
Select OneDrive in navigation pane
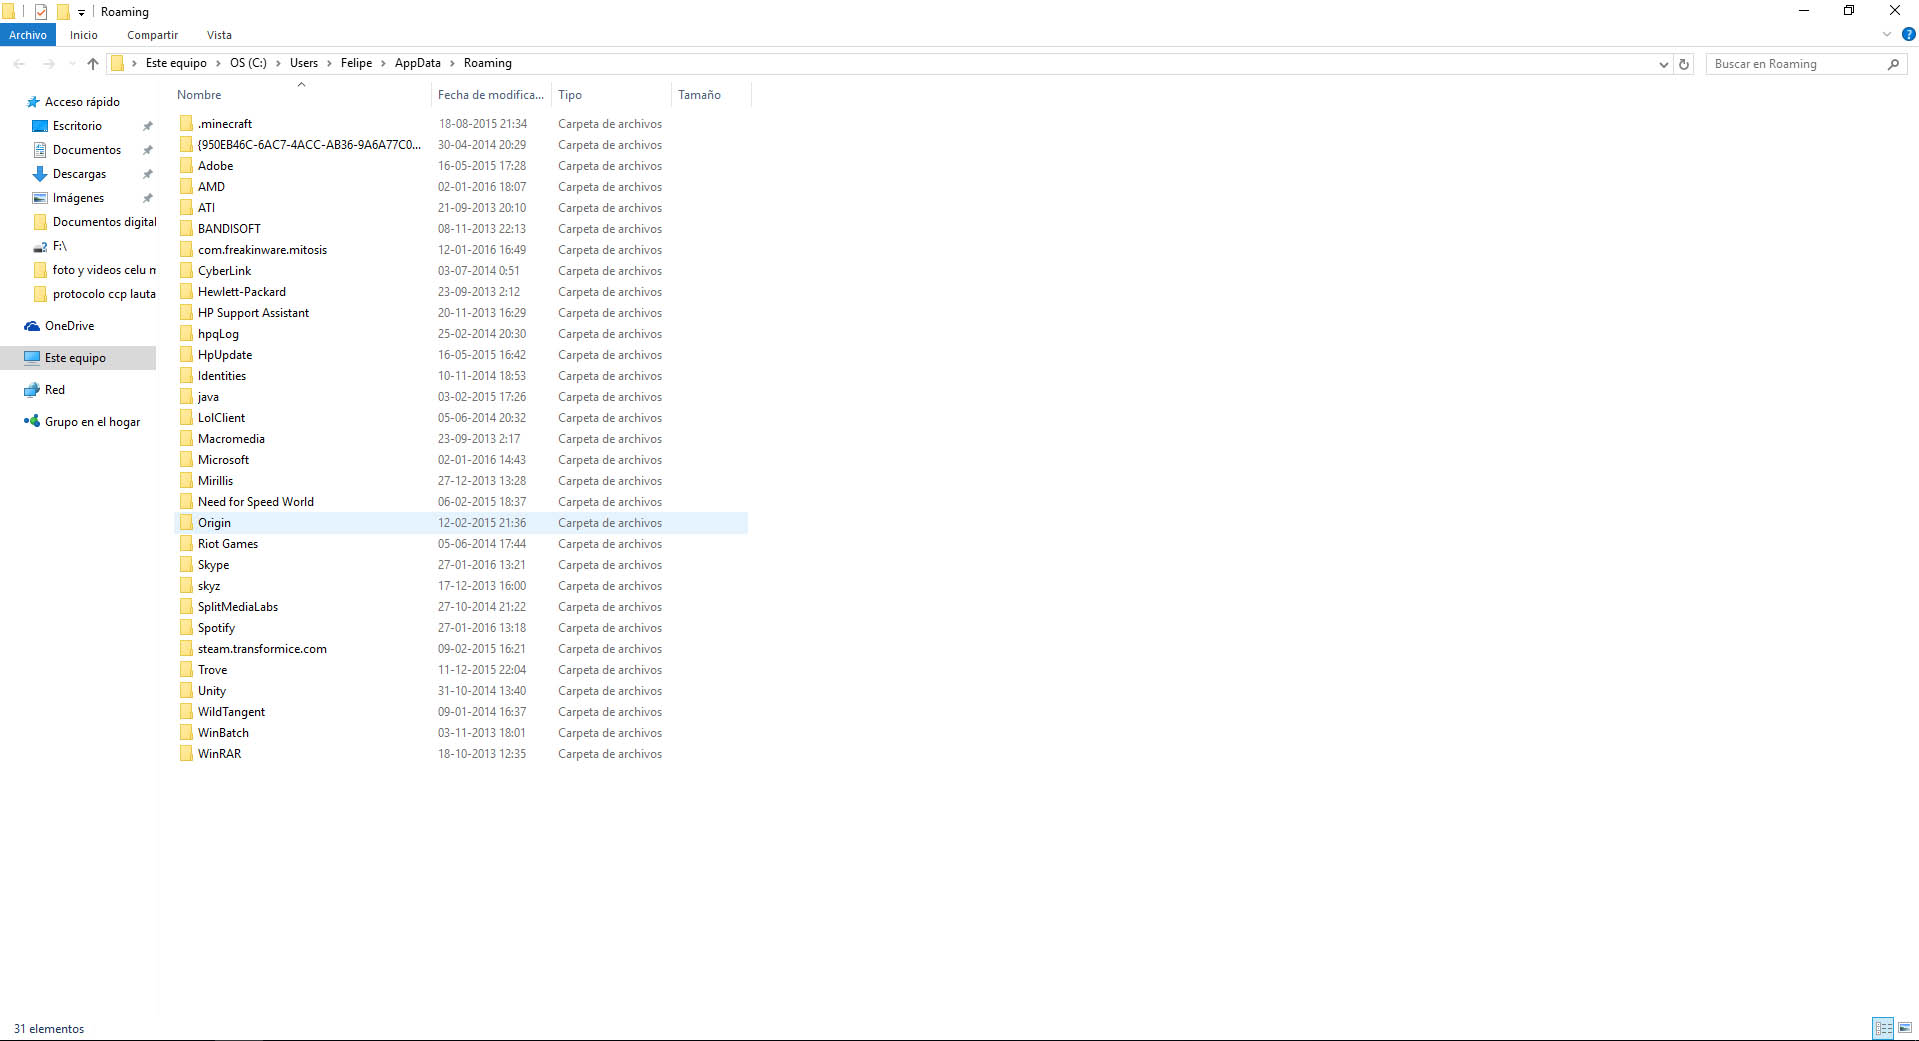click(69, 326)
